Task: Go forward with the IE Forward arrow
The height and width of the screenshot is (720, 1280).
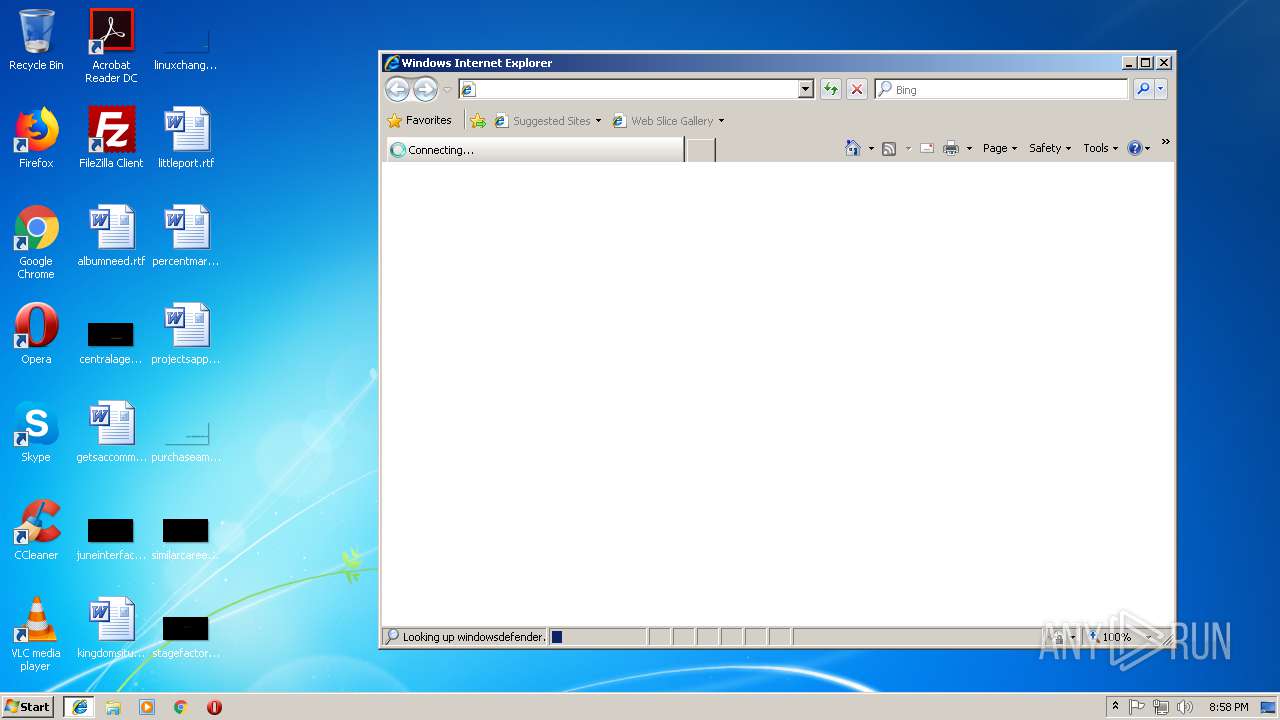Action: (x=425, y=90)
